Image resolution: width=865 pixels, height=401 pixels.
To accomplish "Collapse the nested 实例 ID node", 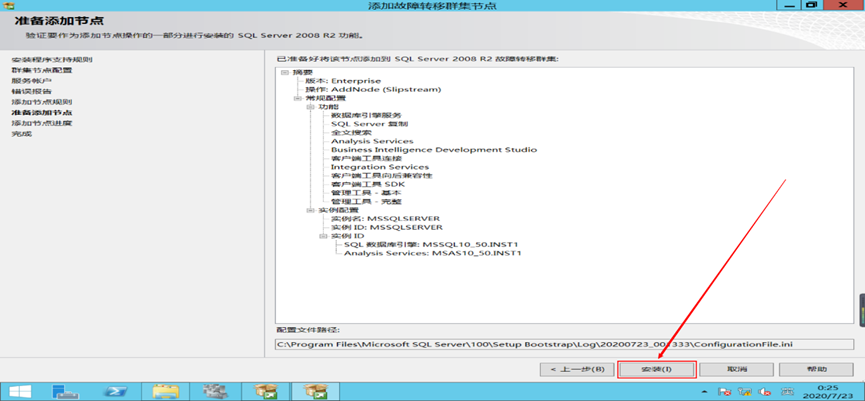I will pyautogui.click(x=324, y=236).
